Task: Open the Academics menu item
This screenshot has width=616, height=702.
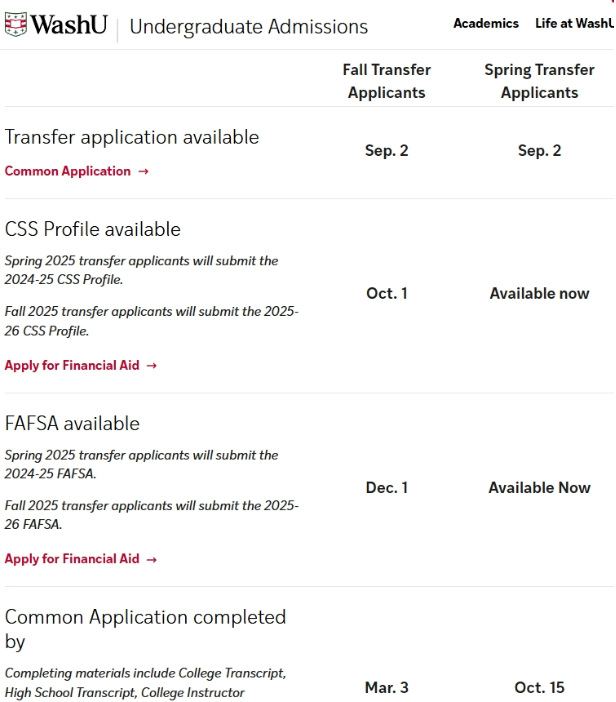Action: pos(486,23)
